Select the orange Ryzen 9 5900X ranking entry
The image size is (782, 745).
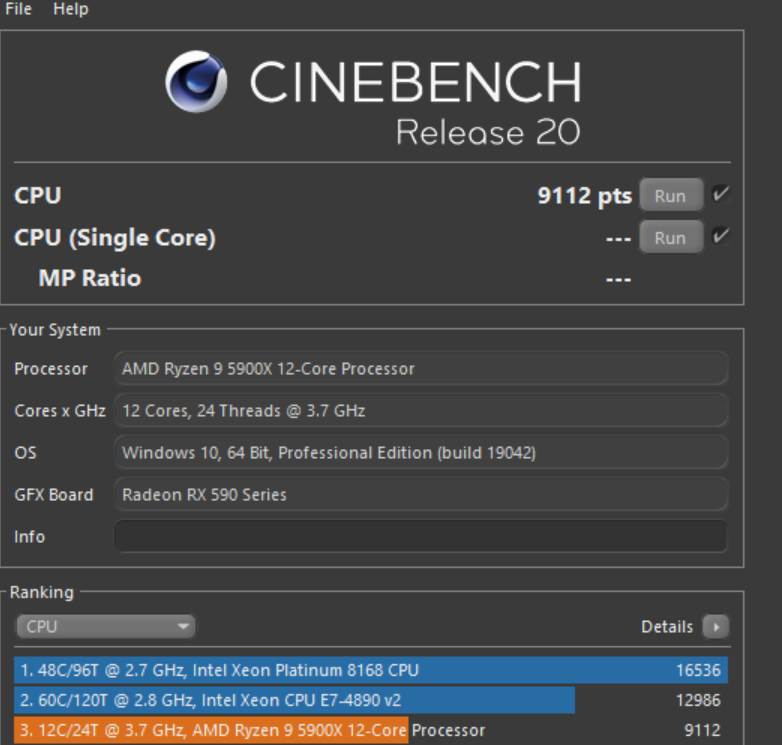tap(211, 731)
